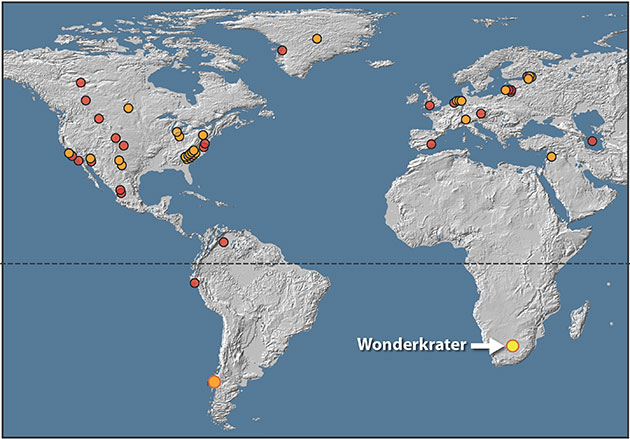
Task: Click the white arrow pointing to Wonderkrater
Action: (487, 346)
